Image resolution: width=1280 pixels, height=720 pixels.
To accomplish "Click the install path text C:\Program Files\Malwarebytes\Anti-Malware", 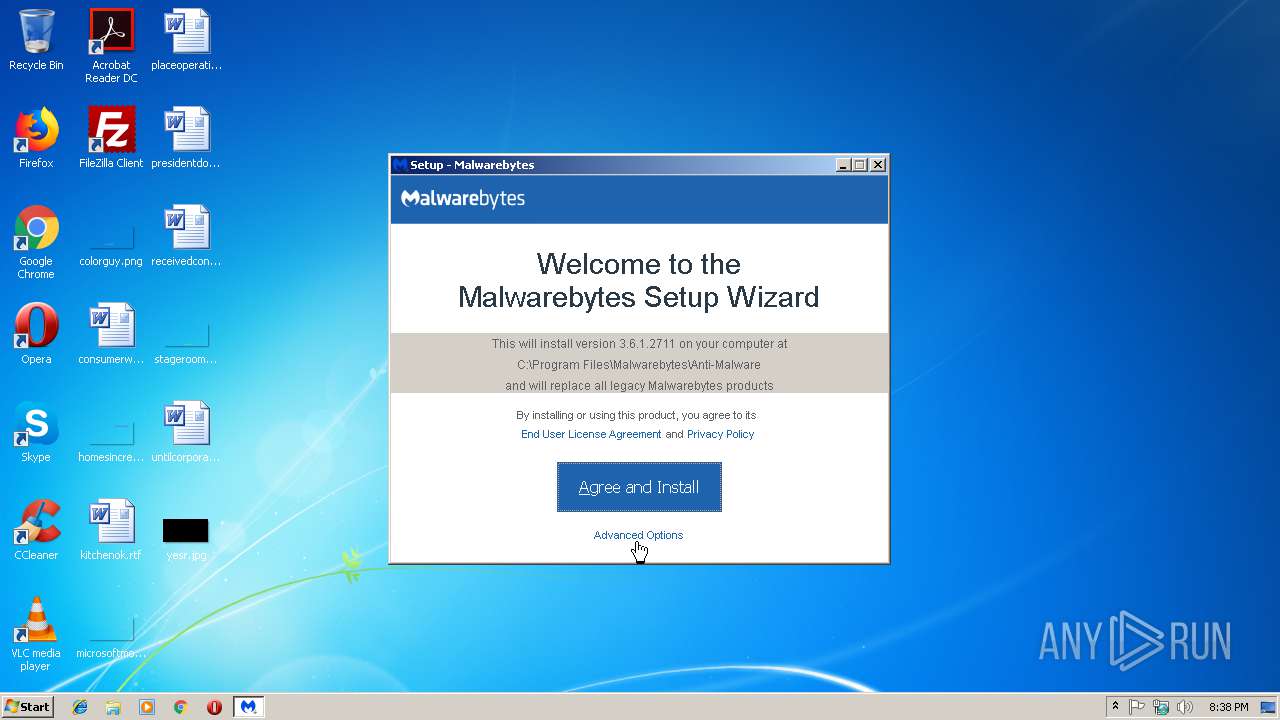I will click(639, 365).
